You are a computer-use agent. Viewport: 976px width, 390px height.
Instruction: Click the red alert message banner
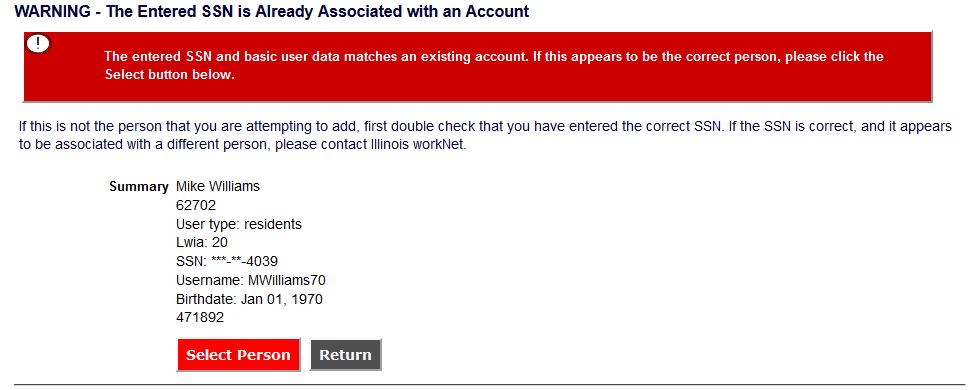coord(477,67)
